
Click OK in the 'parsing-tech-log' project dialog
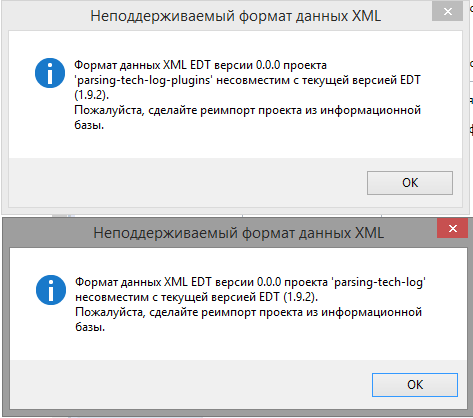415,385
